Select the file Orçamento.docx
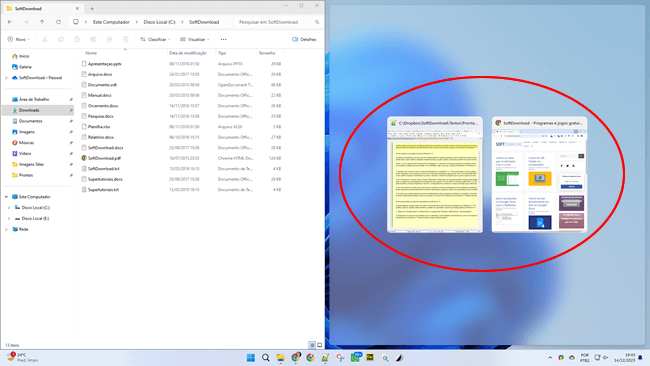Viewport: 650px width, 366px height. click(x=103, y=106)
